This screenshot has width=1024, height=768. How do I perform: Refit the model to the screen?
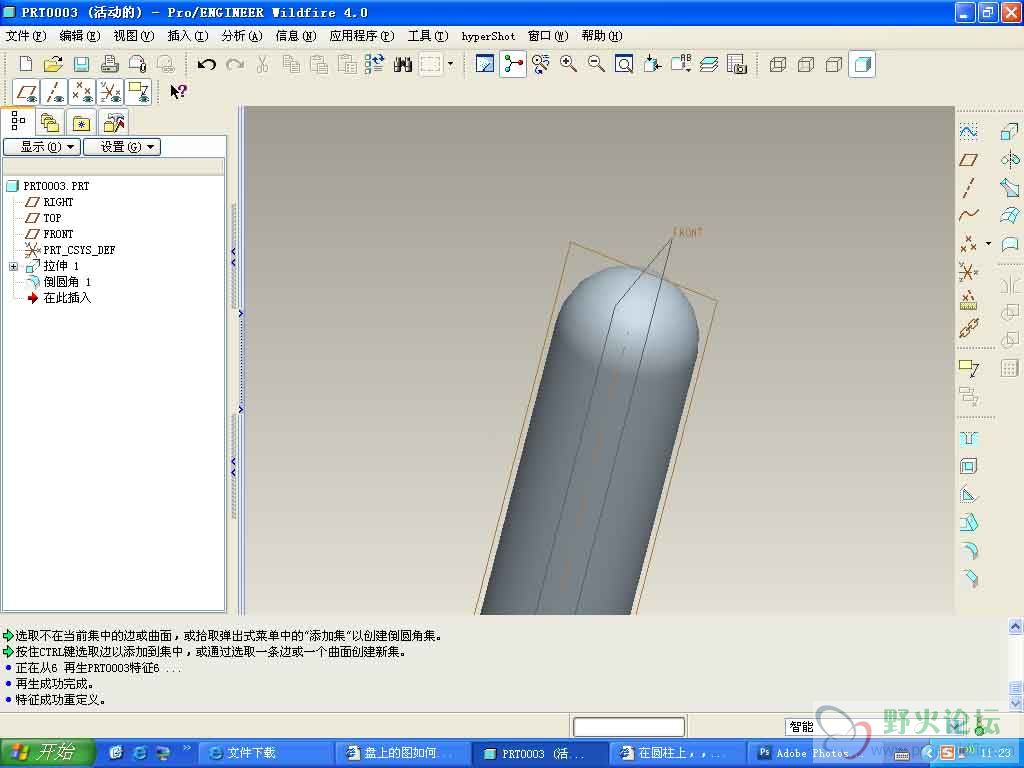coord(624,64)
